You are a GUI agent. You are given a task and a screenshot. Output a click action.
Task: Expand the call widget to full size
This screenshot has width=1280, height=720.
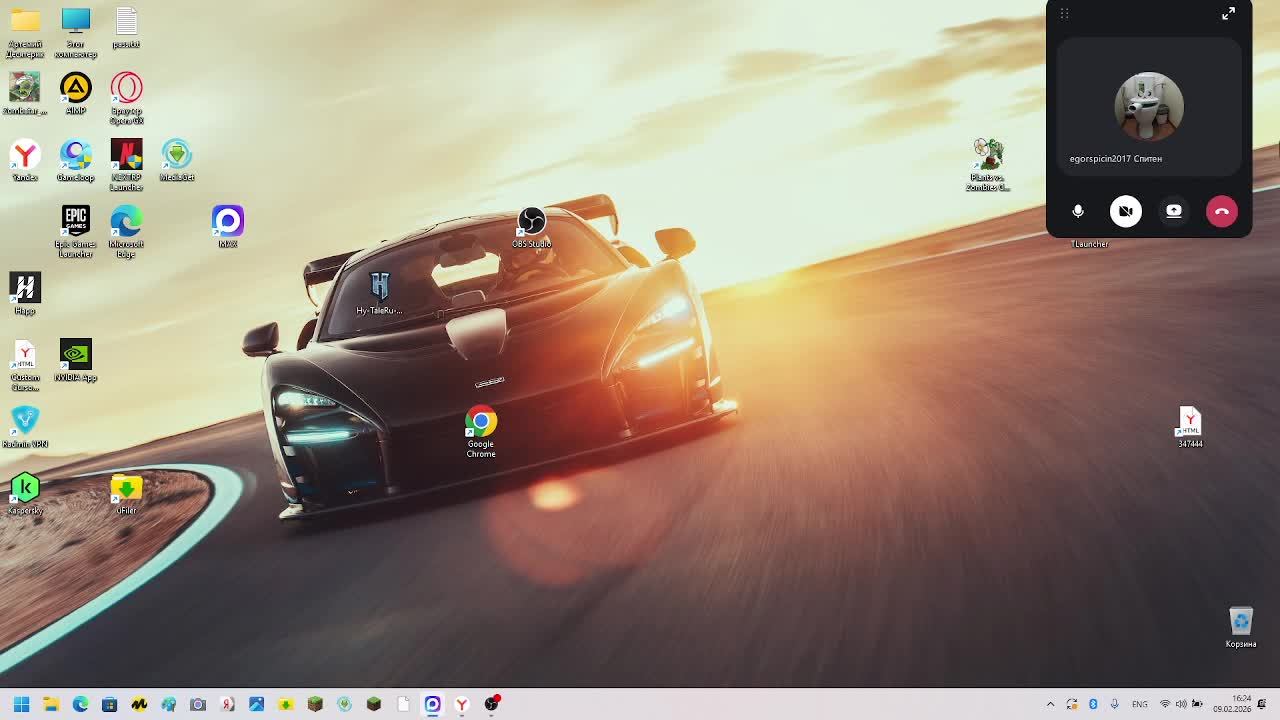click(1228, 13)
